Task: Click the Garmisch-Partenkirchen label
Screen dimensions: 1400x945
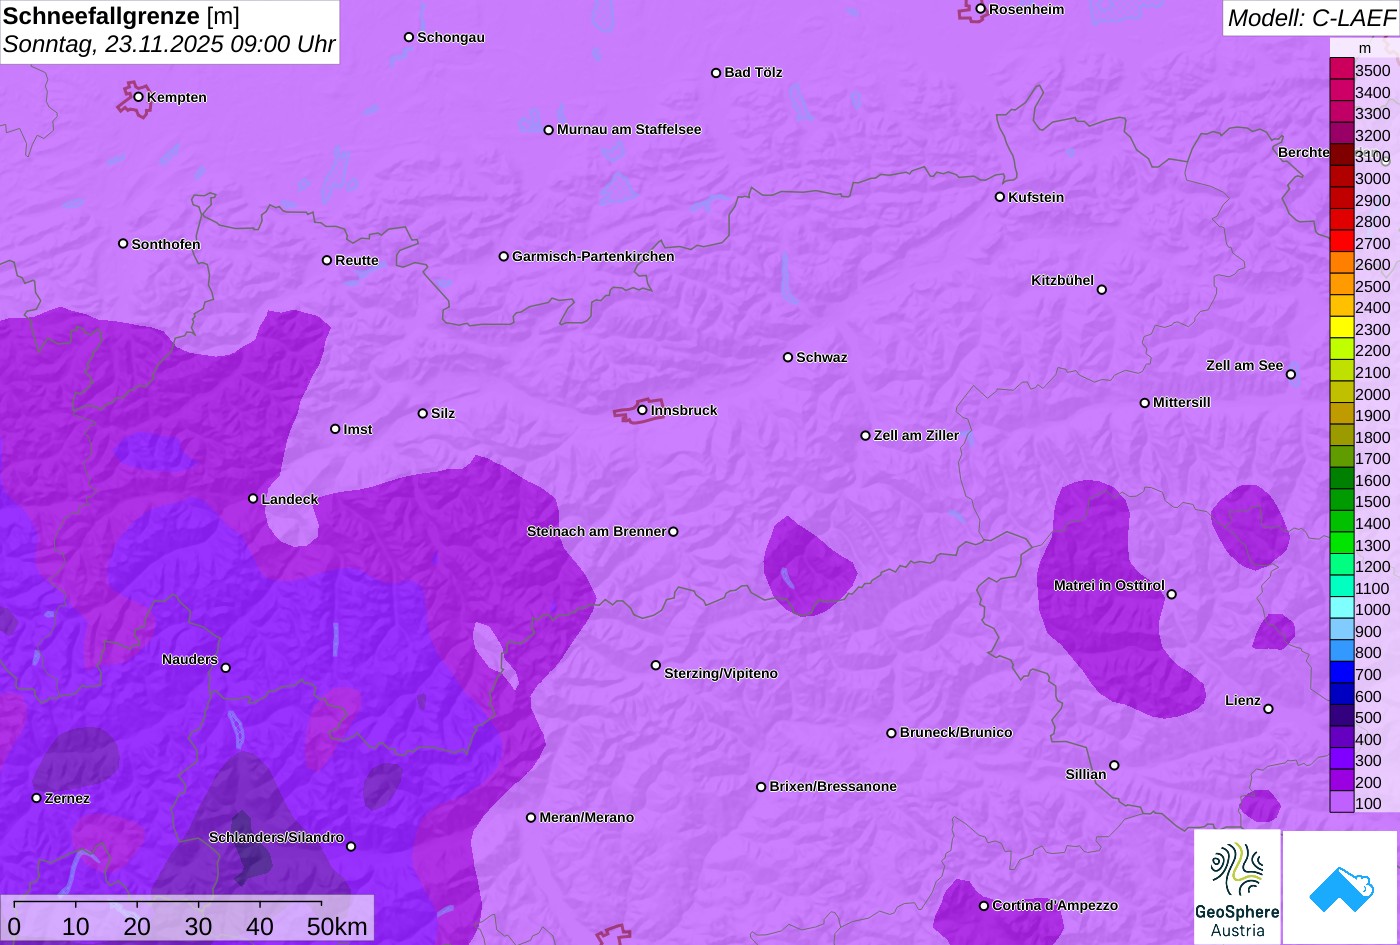Action: pyautogui.click(x=593, y=256)
